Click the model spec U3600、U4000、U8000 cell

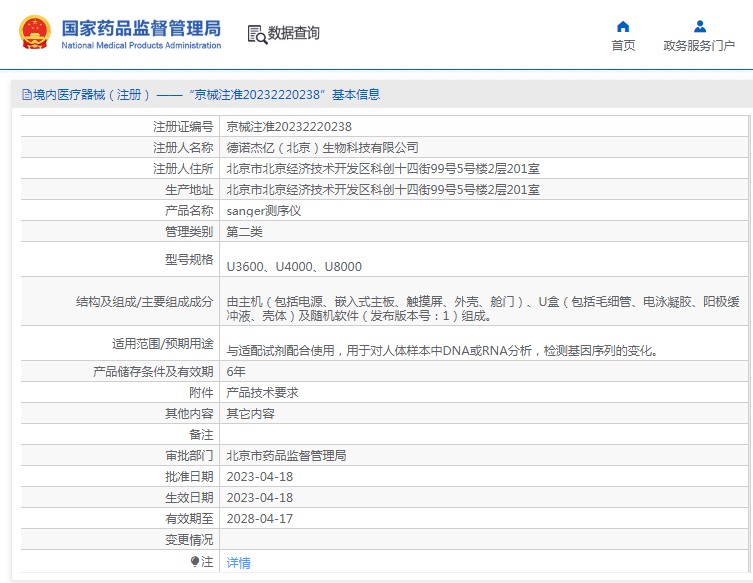tap(294, 267)
